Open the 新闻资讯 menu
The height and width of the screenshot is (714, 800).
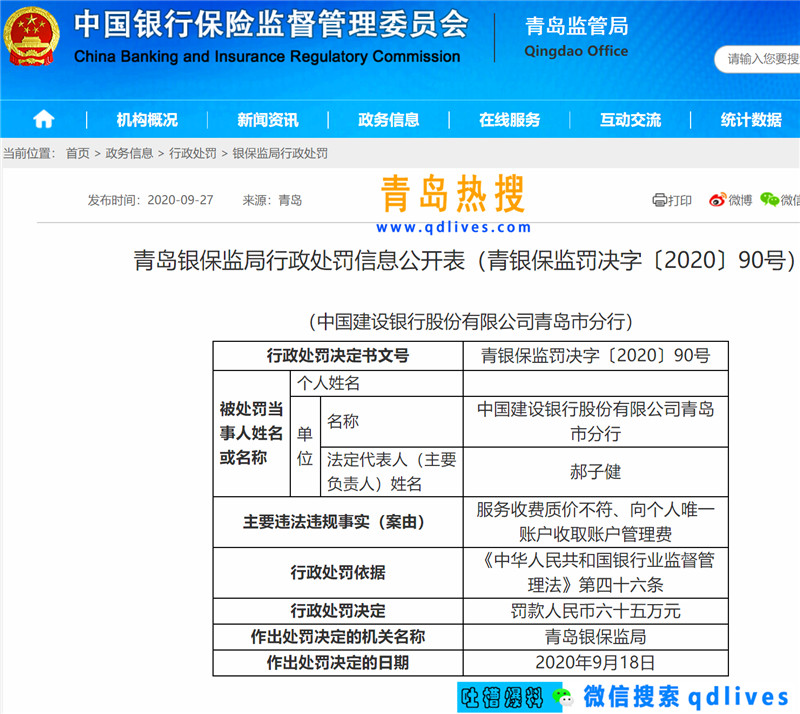[x=268, y=120]
